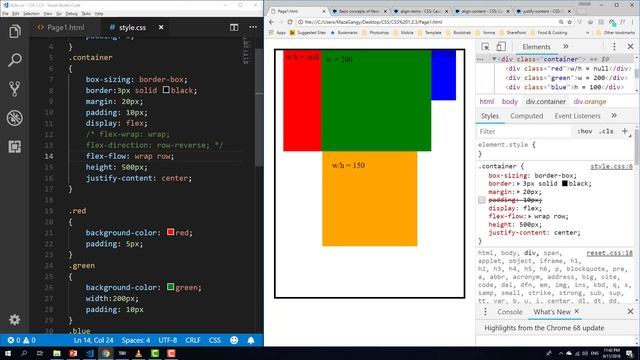Switch to the Computed tab in DevTools
Screen dimensions: 640x360
tap(527, 116)
